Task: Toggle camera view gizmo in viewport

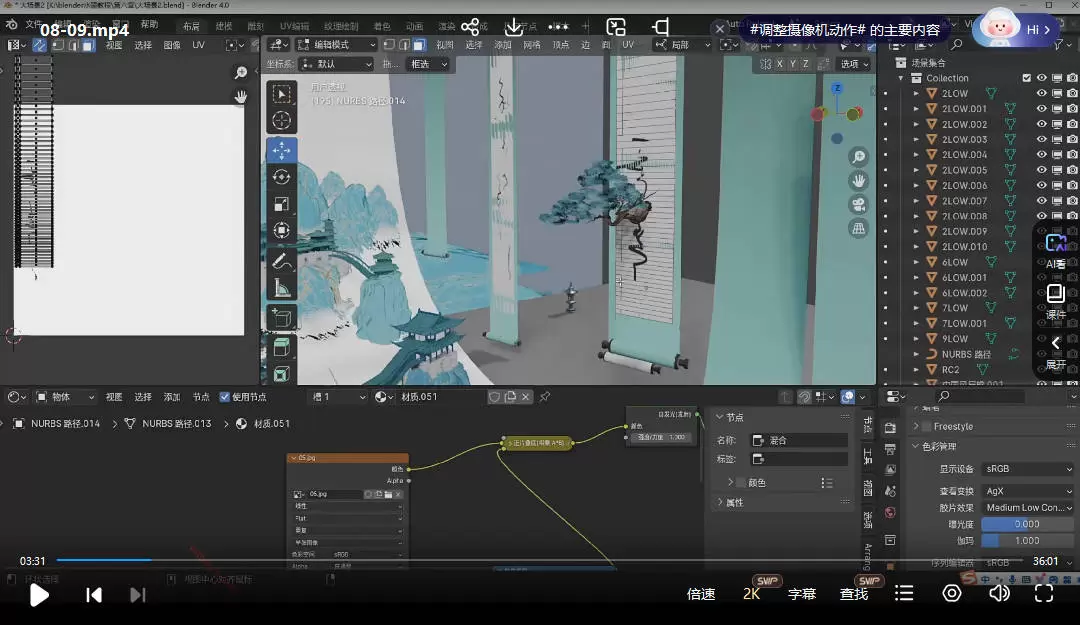Action: click(x=858, y=205)
